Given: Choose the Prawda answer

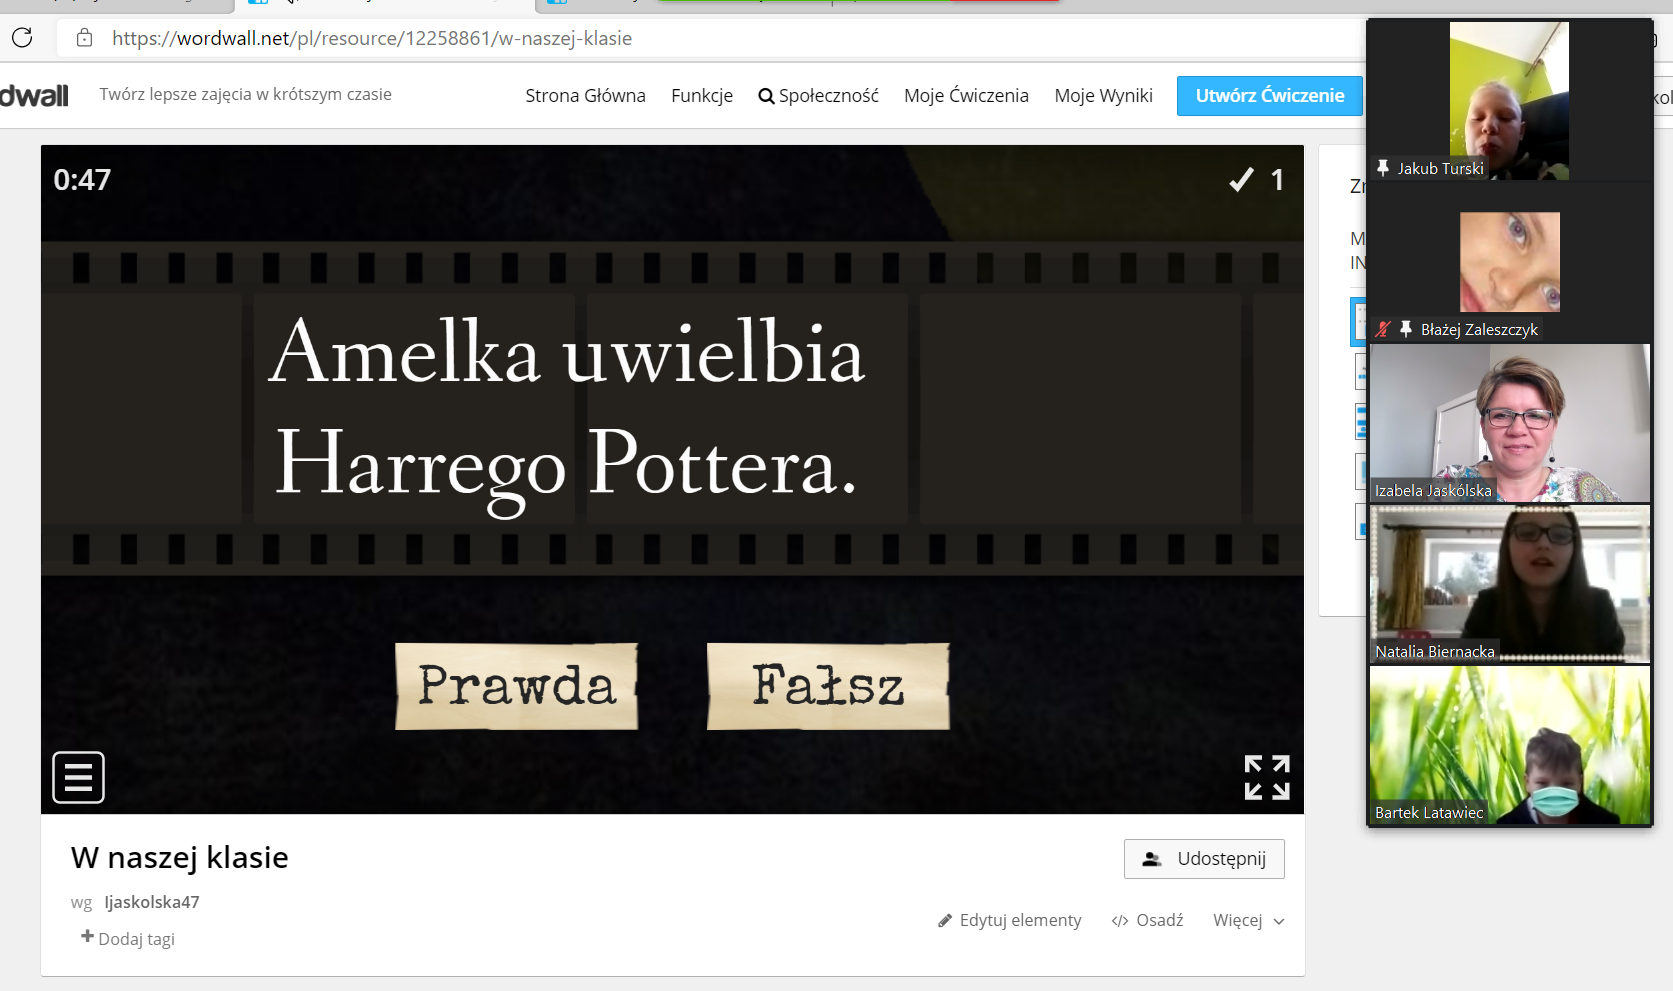Looking at the screenshot, I should (x=516, y=686).
